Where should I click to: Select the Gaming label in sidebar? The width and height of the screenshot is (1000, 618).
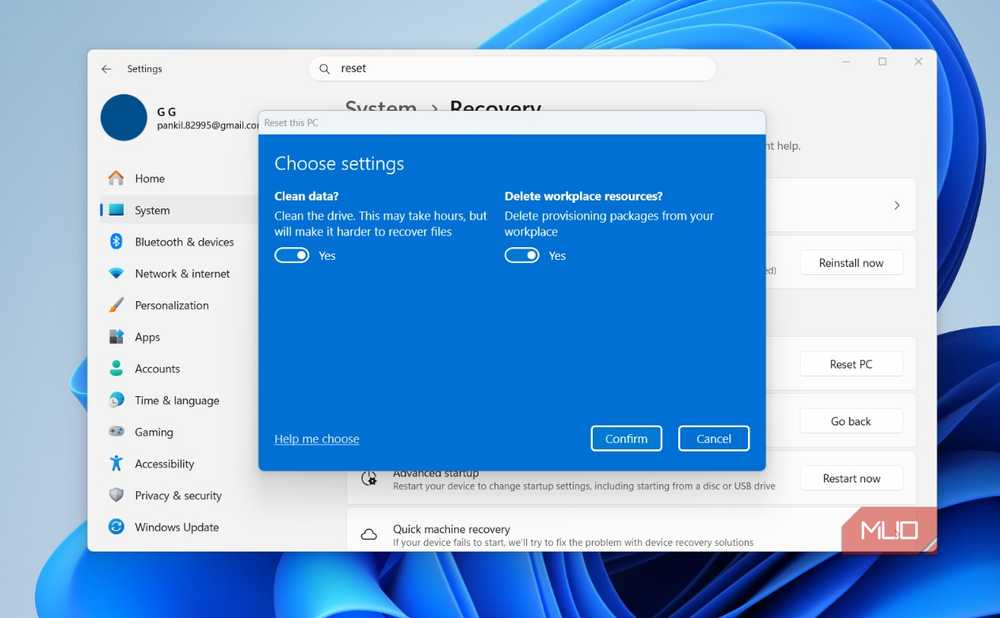[x=154, y=432]
